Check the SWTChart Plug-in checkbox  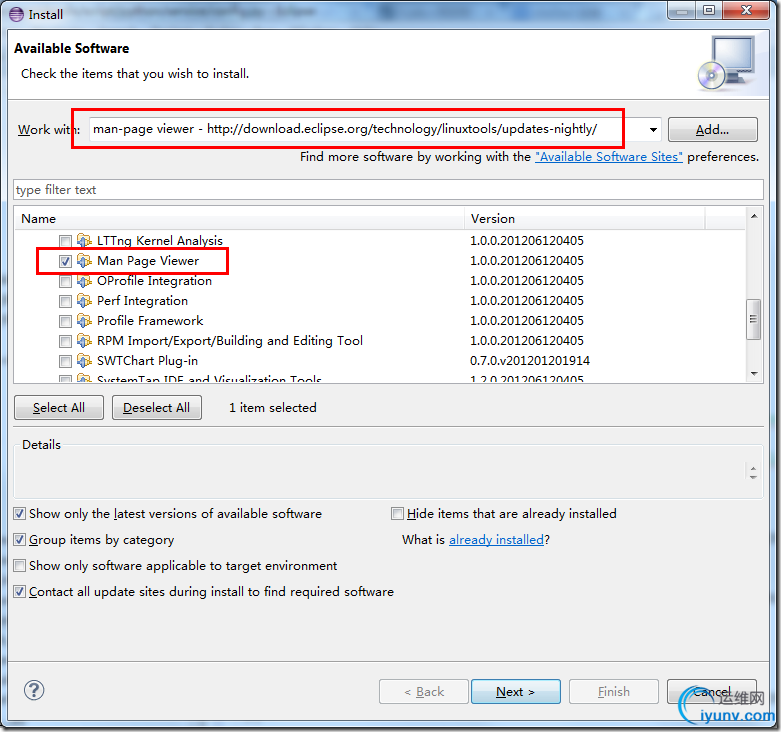(65, 361)
